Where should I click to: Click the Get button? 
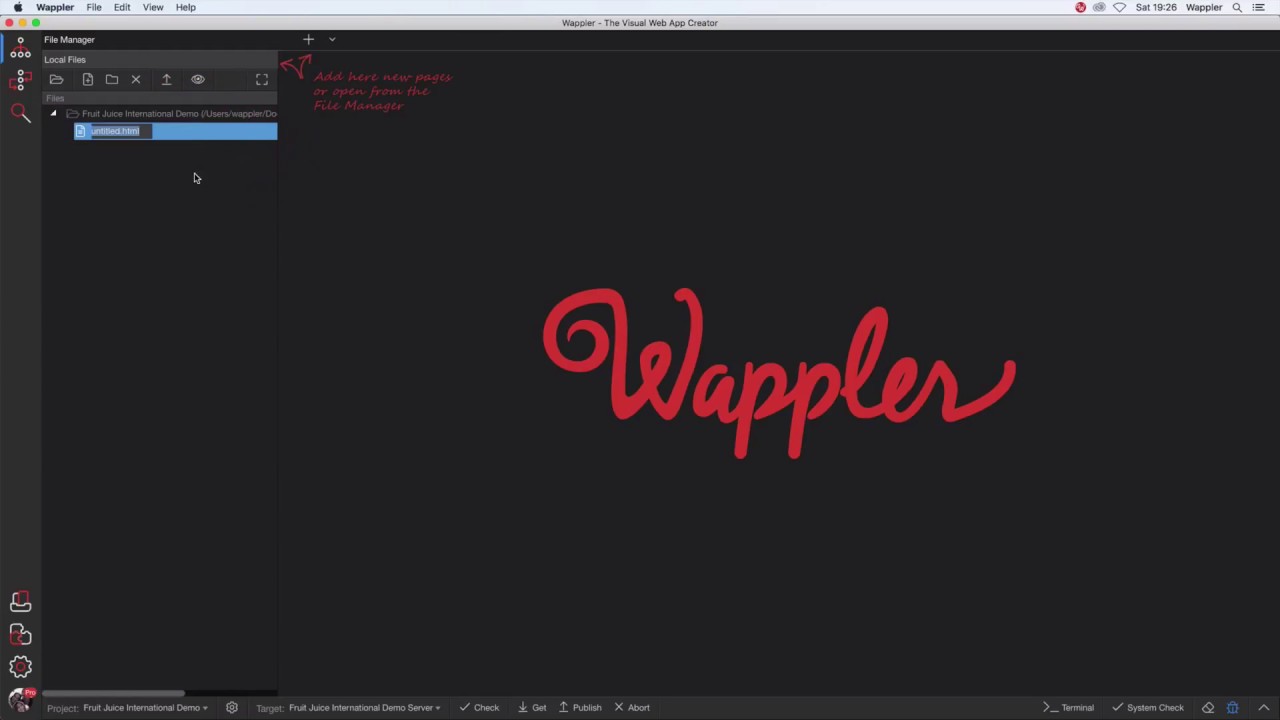pos(532,708)
